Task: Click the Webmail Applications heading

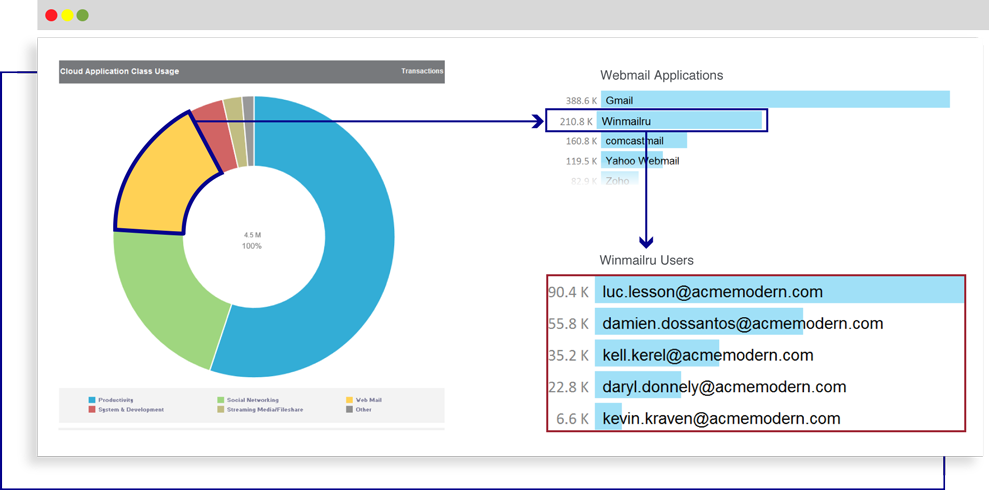Action: pos(662,75)
